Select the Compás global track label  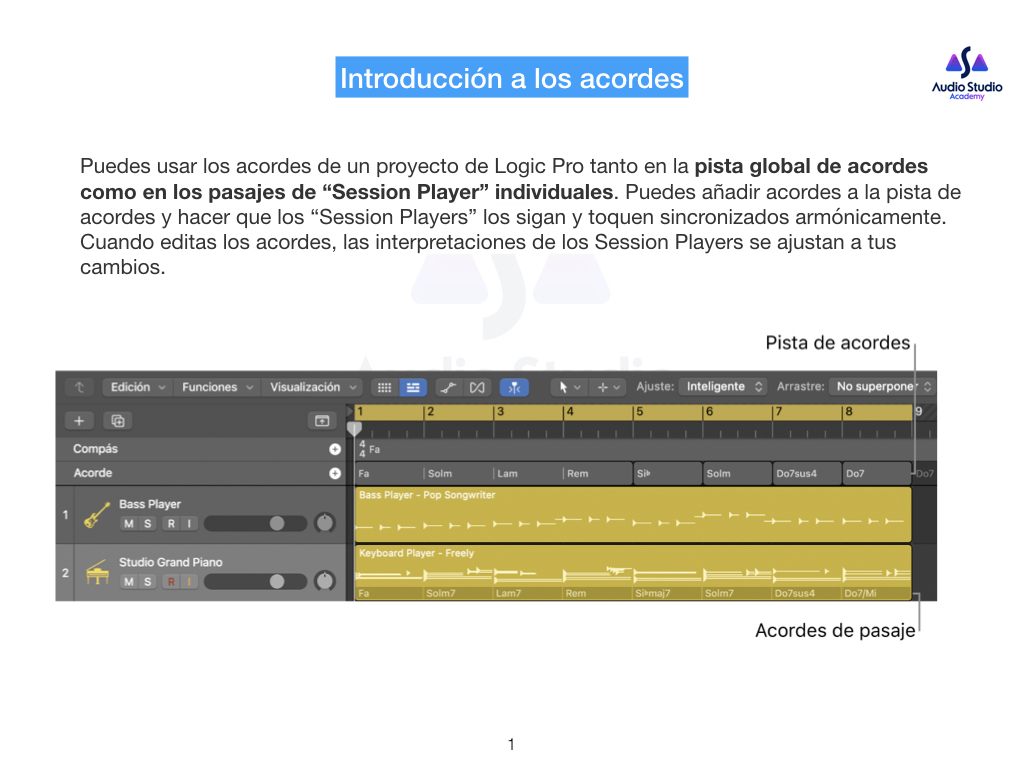[95, 449]
